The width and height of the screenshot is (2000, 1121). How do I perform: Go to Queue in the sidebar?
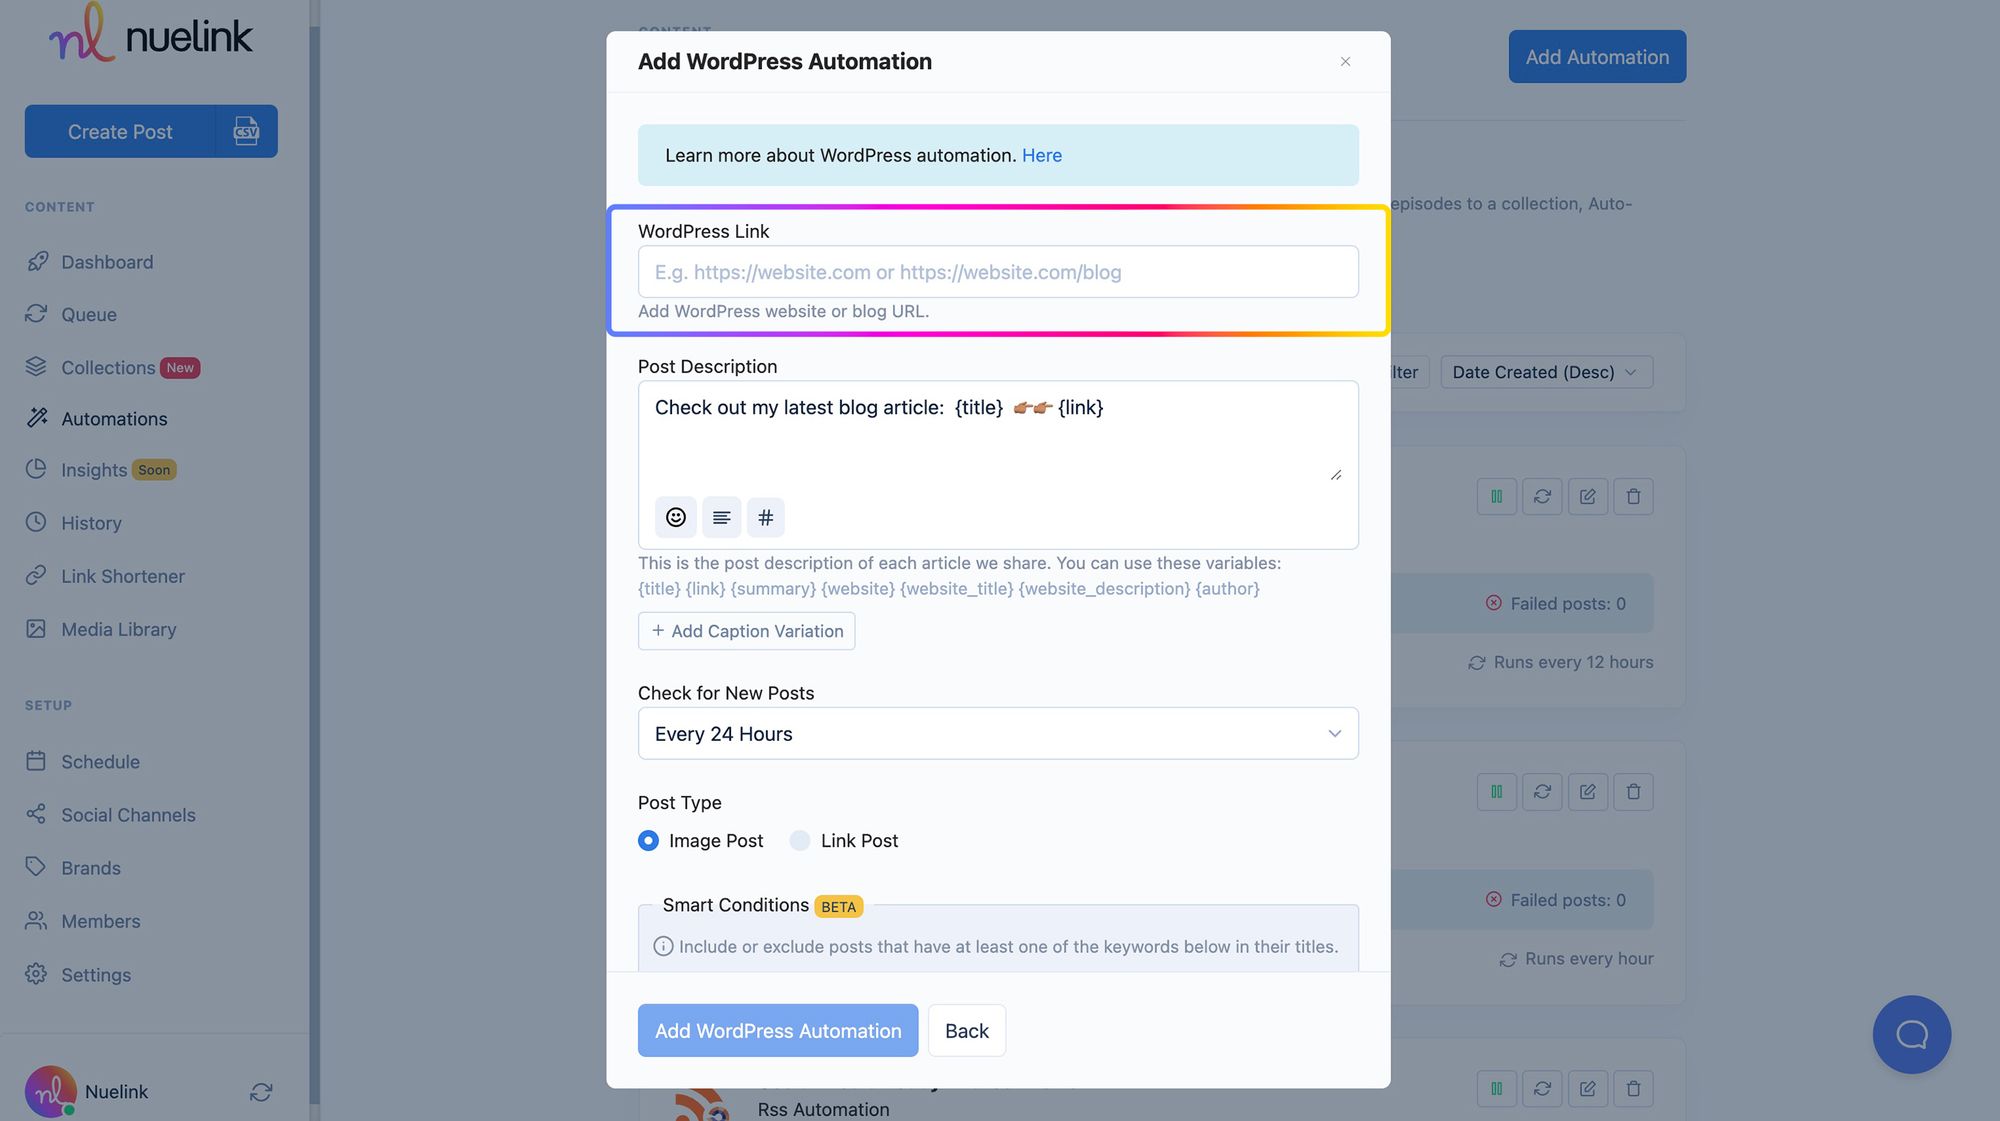(89, 314)
